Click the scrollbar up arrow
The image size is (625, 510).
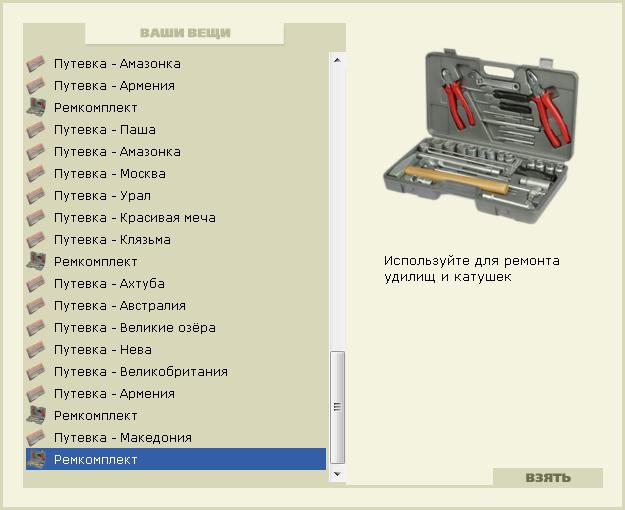point(337,60)
